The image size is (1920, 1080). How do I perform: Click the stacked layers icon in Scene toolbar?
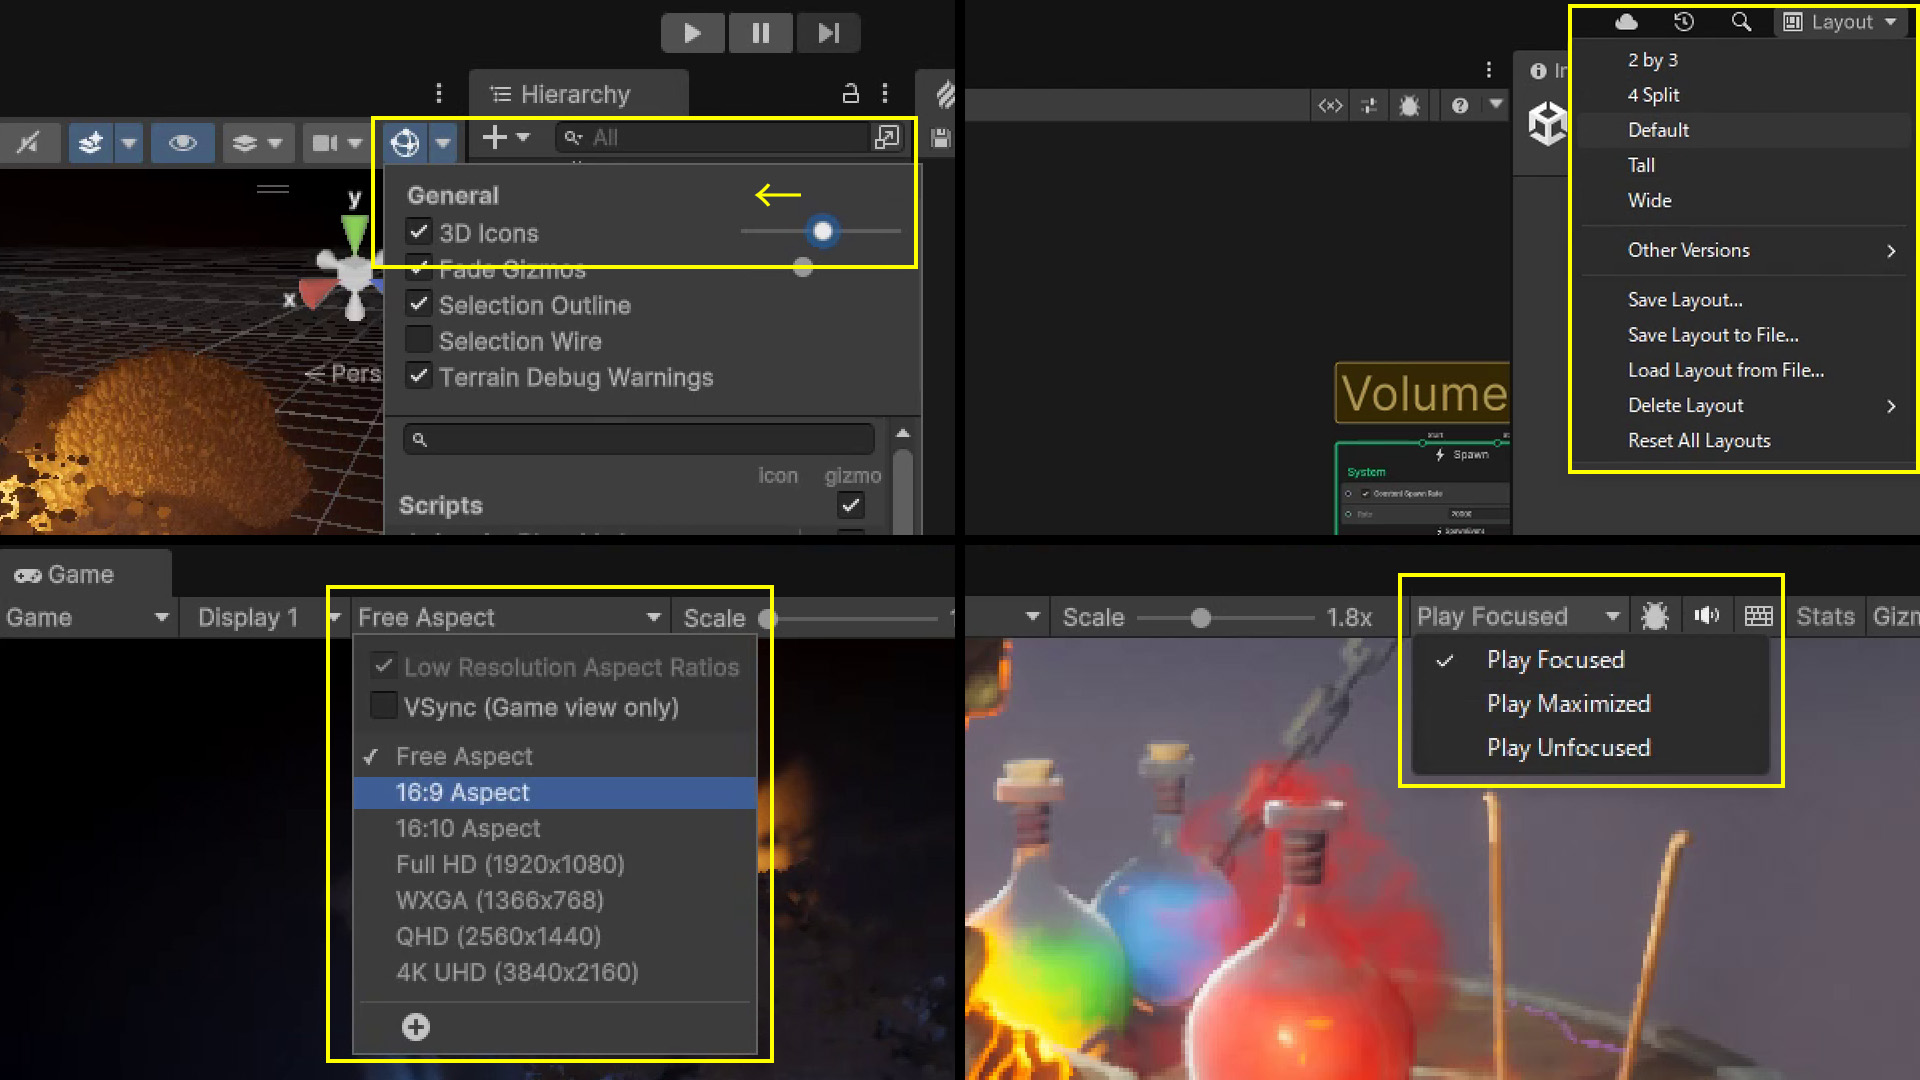[x=245, y=143]
